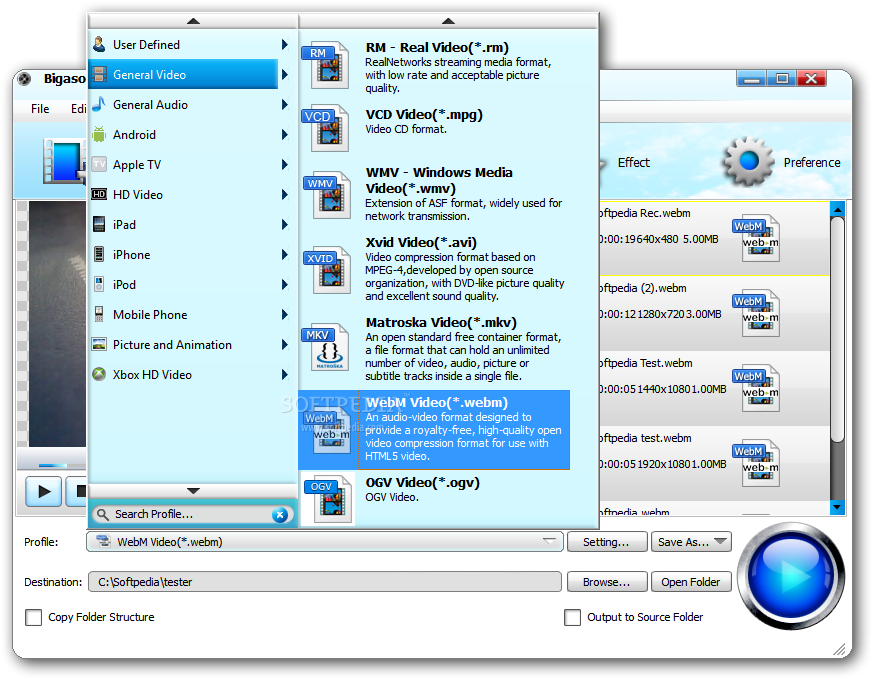Click the Preference label
Viewport: 873px width, 679px height.
pyautogui.click(x=812, y=162)
